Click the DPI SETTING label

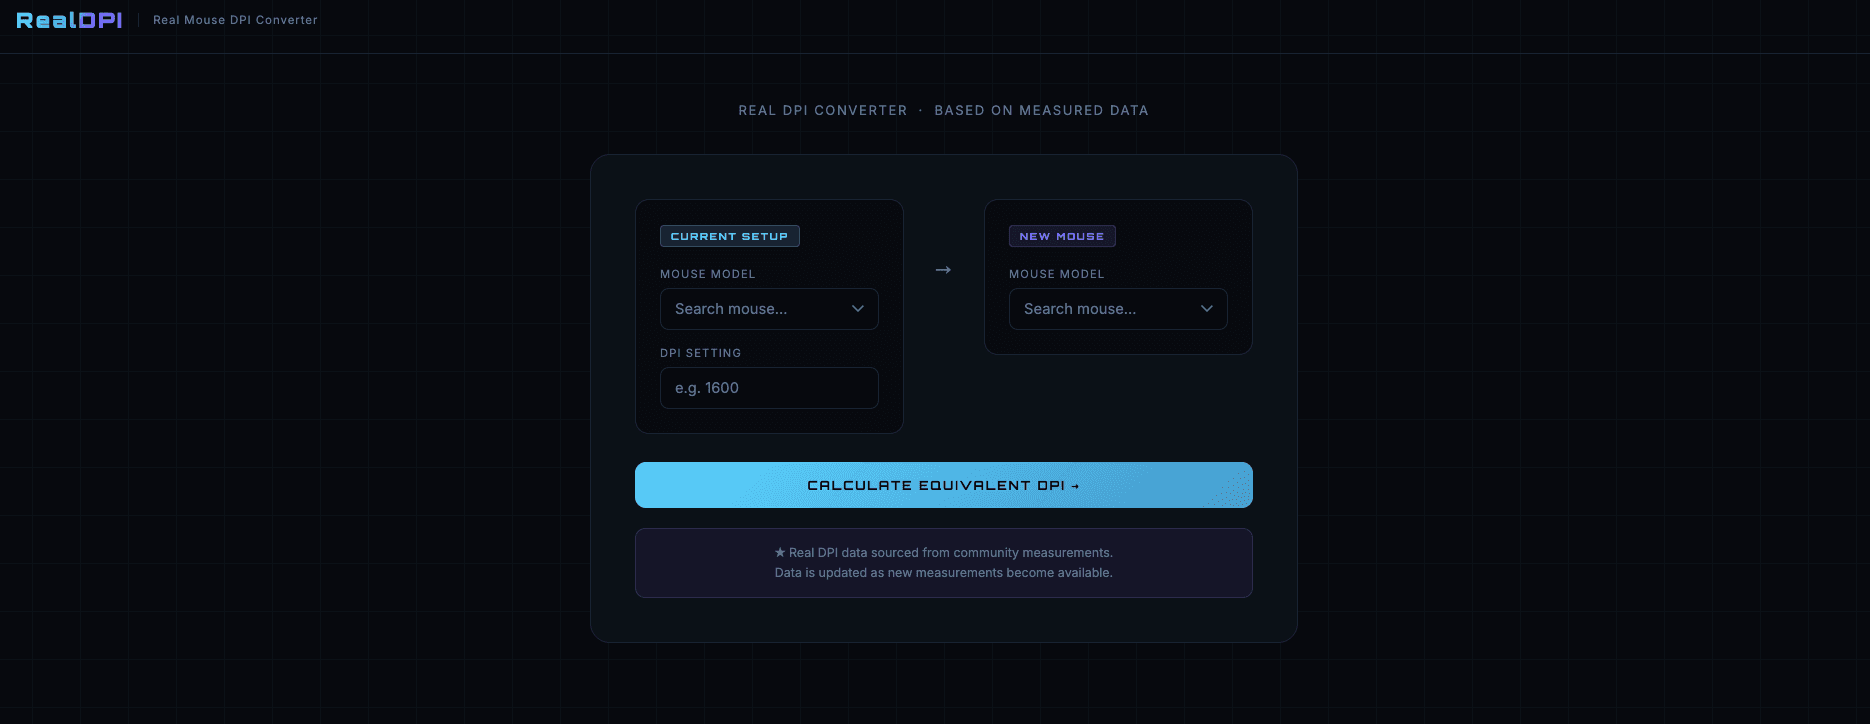coord(701,353)
